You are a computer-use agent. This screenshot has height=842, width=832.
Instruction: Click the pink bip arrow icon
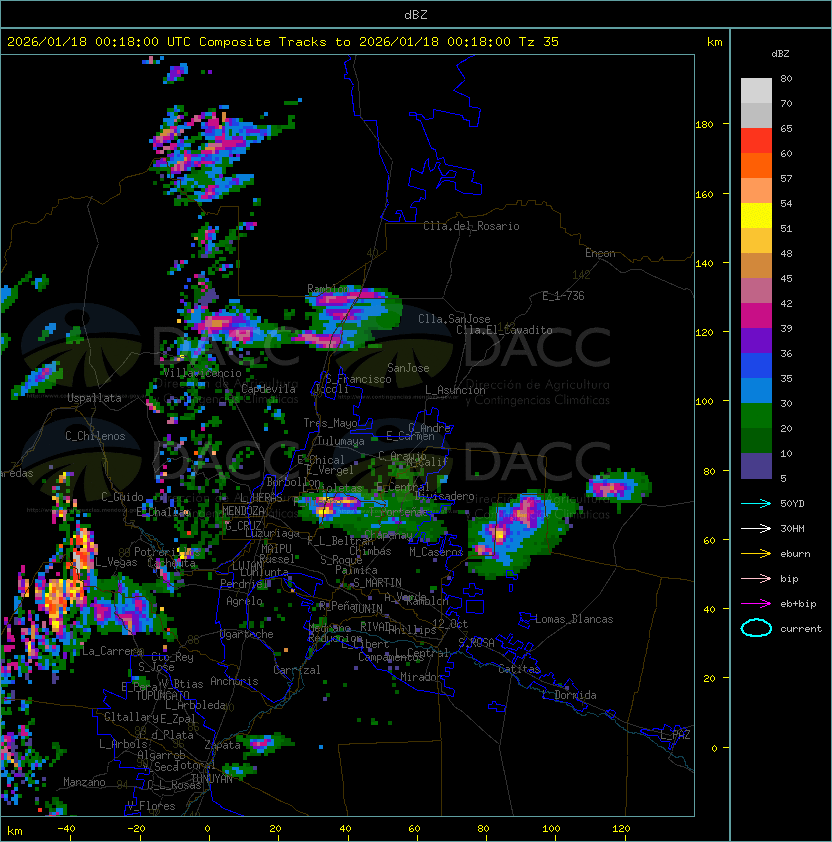click(756, 579)
